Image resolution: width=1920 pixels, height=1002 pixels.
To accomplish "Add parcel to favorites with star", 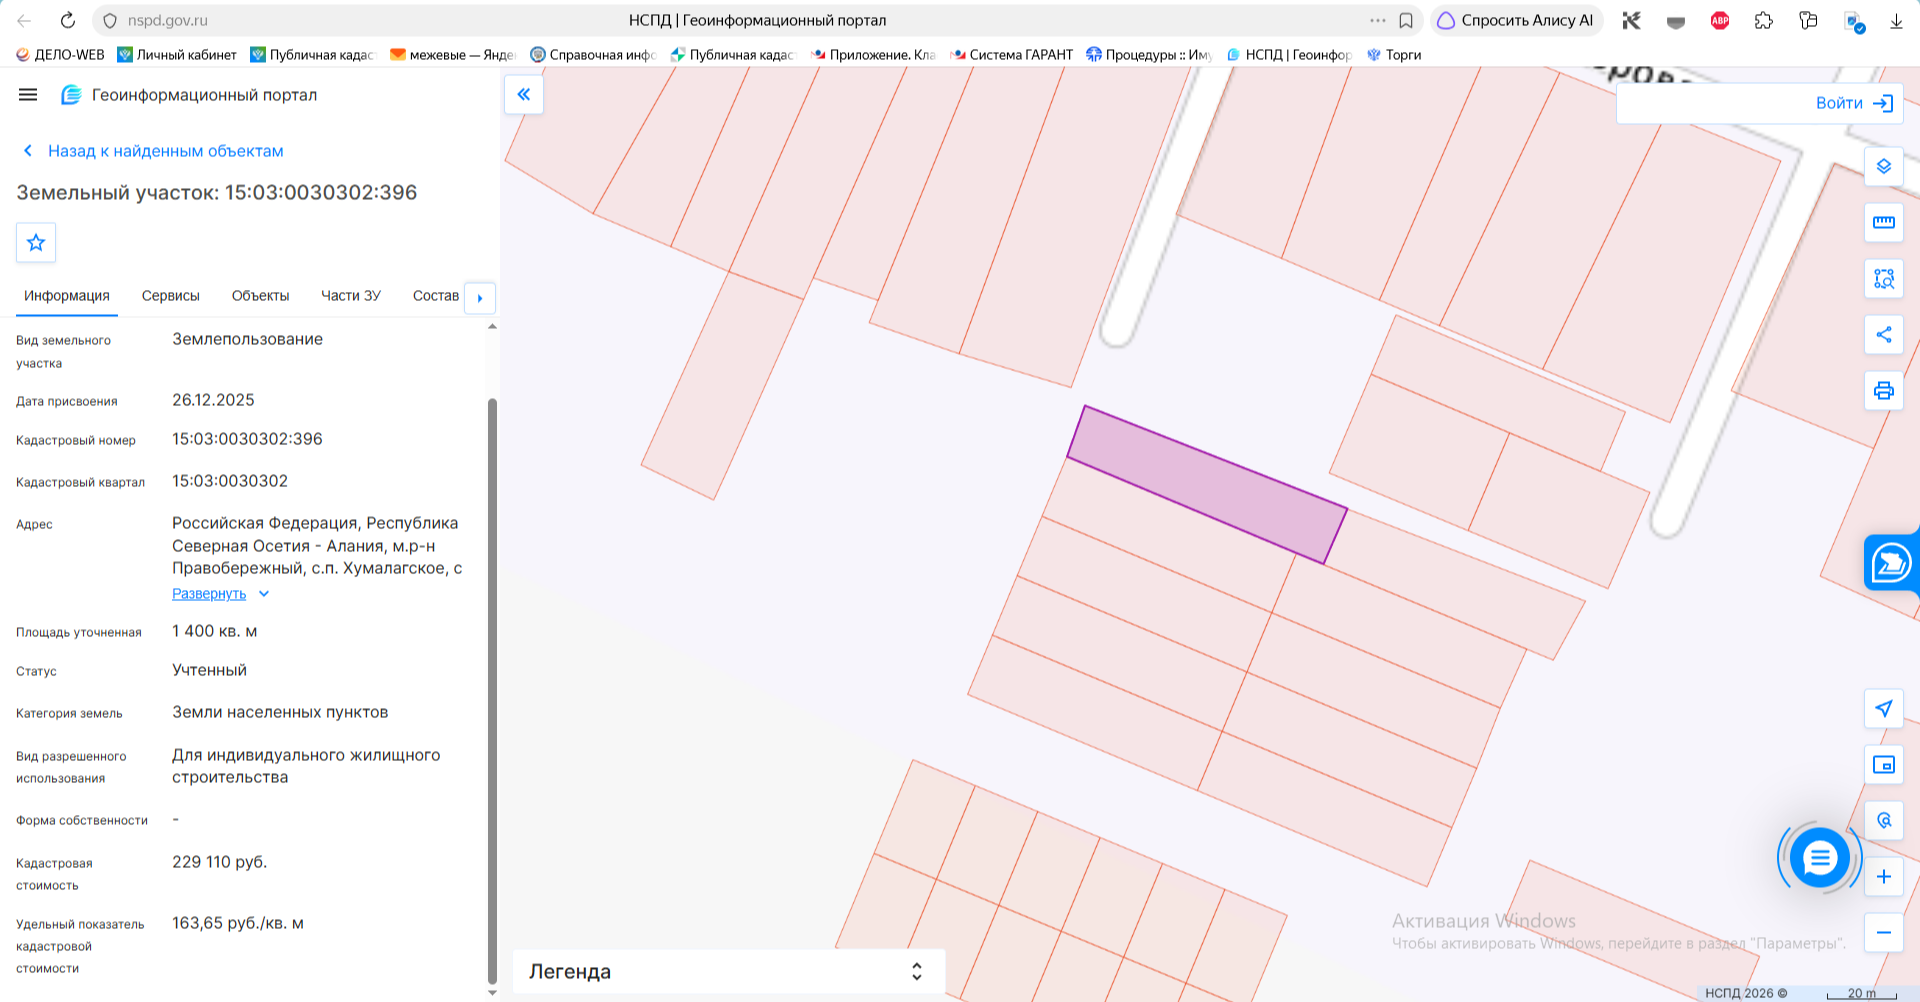I will [36, 242].
